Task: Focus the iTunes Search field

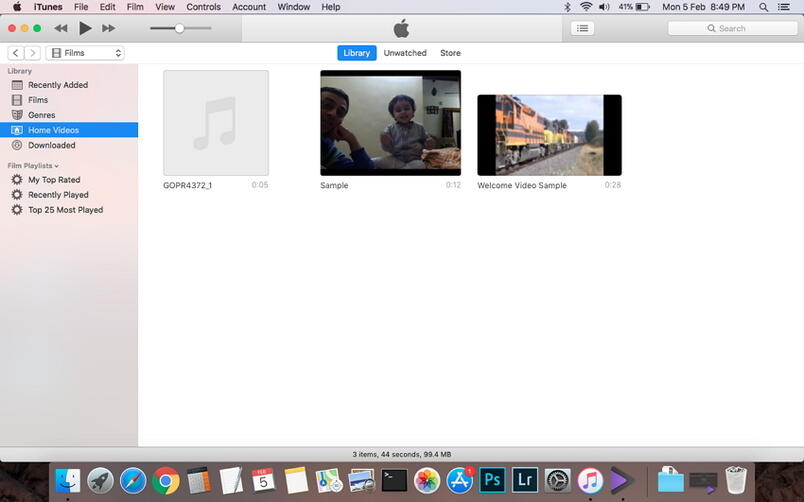Action: [x=732, y=28]
